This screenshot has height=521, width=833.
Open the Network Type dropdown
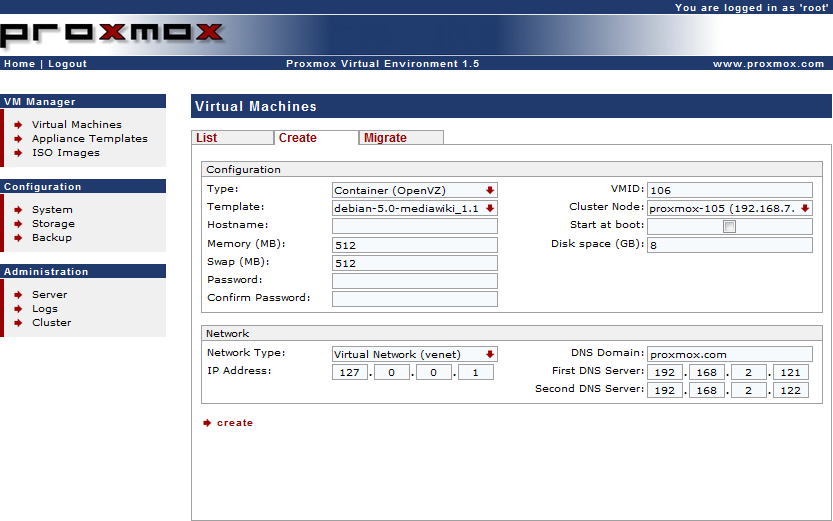pyautogui.click(x=414, y=354)
